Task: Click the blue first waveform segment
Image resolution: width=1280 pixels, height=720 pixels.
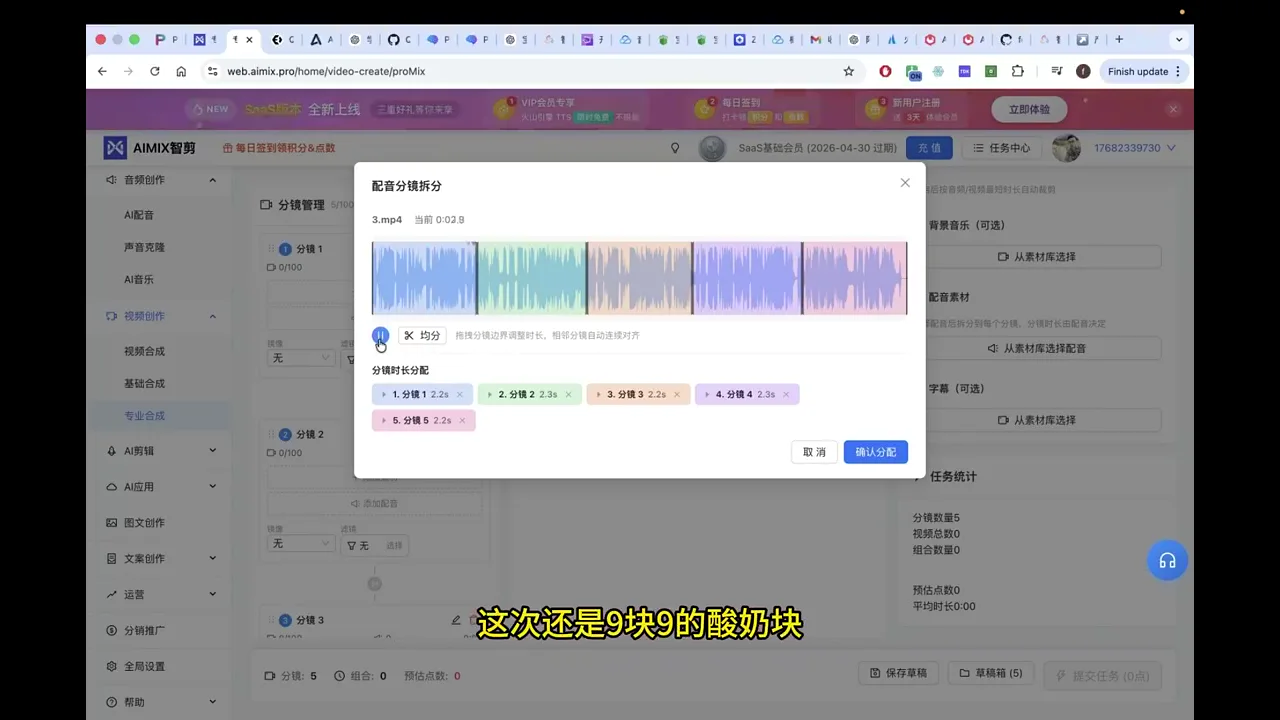Action: tap(424, 278)
